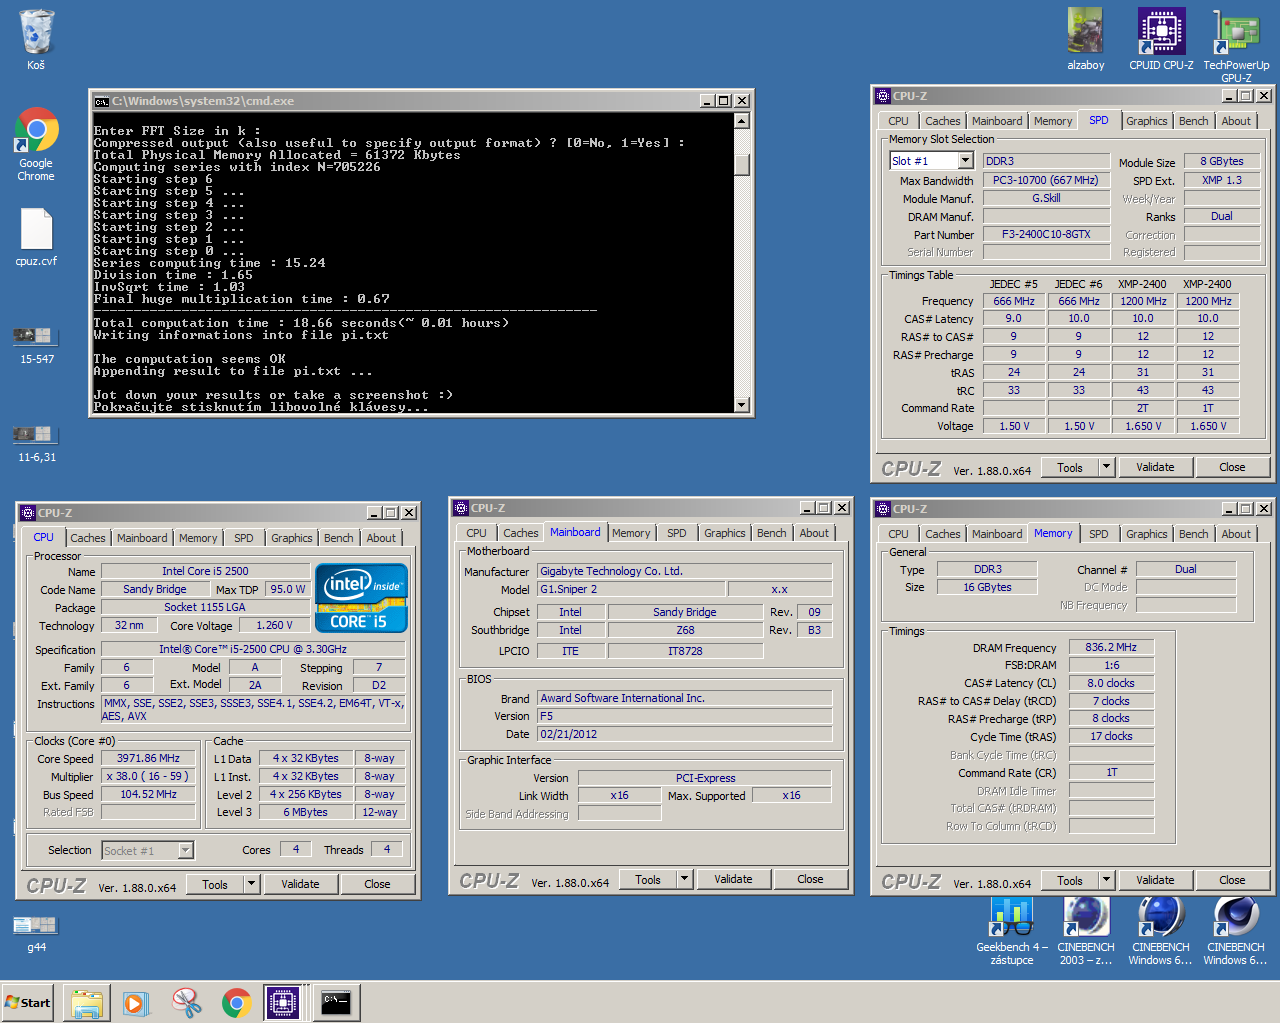Expand Tools dropdown arrow in Memory window
This screenshot has height=1023, width=1280.
coord(1106,881)
